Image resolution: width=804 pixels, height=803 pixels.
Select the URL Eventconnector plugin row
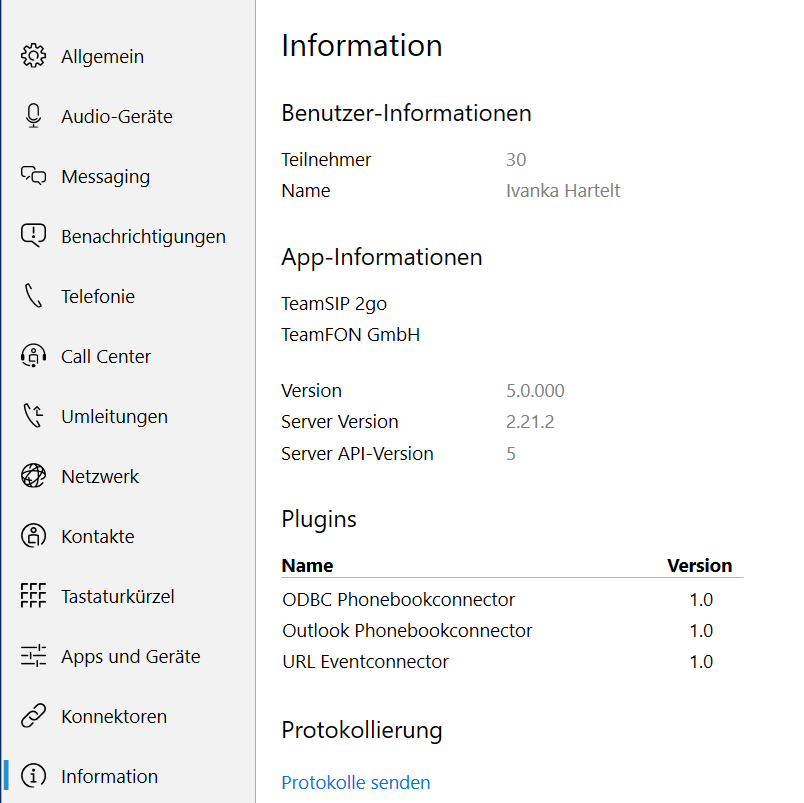(512, 661)
